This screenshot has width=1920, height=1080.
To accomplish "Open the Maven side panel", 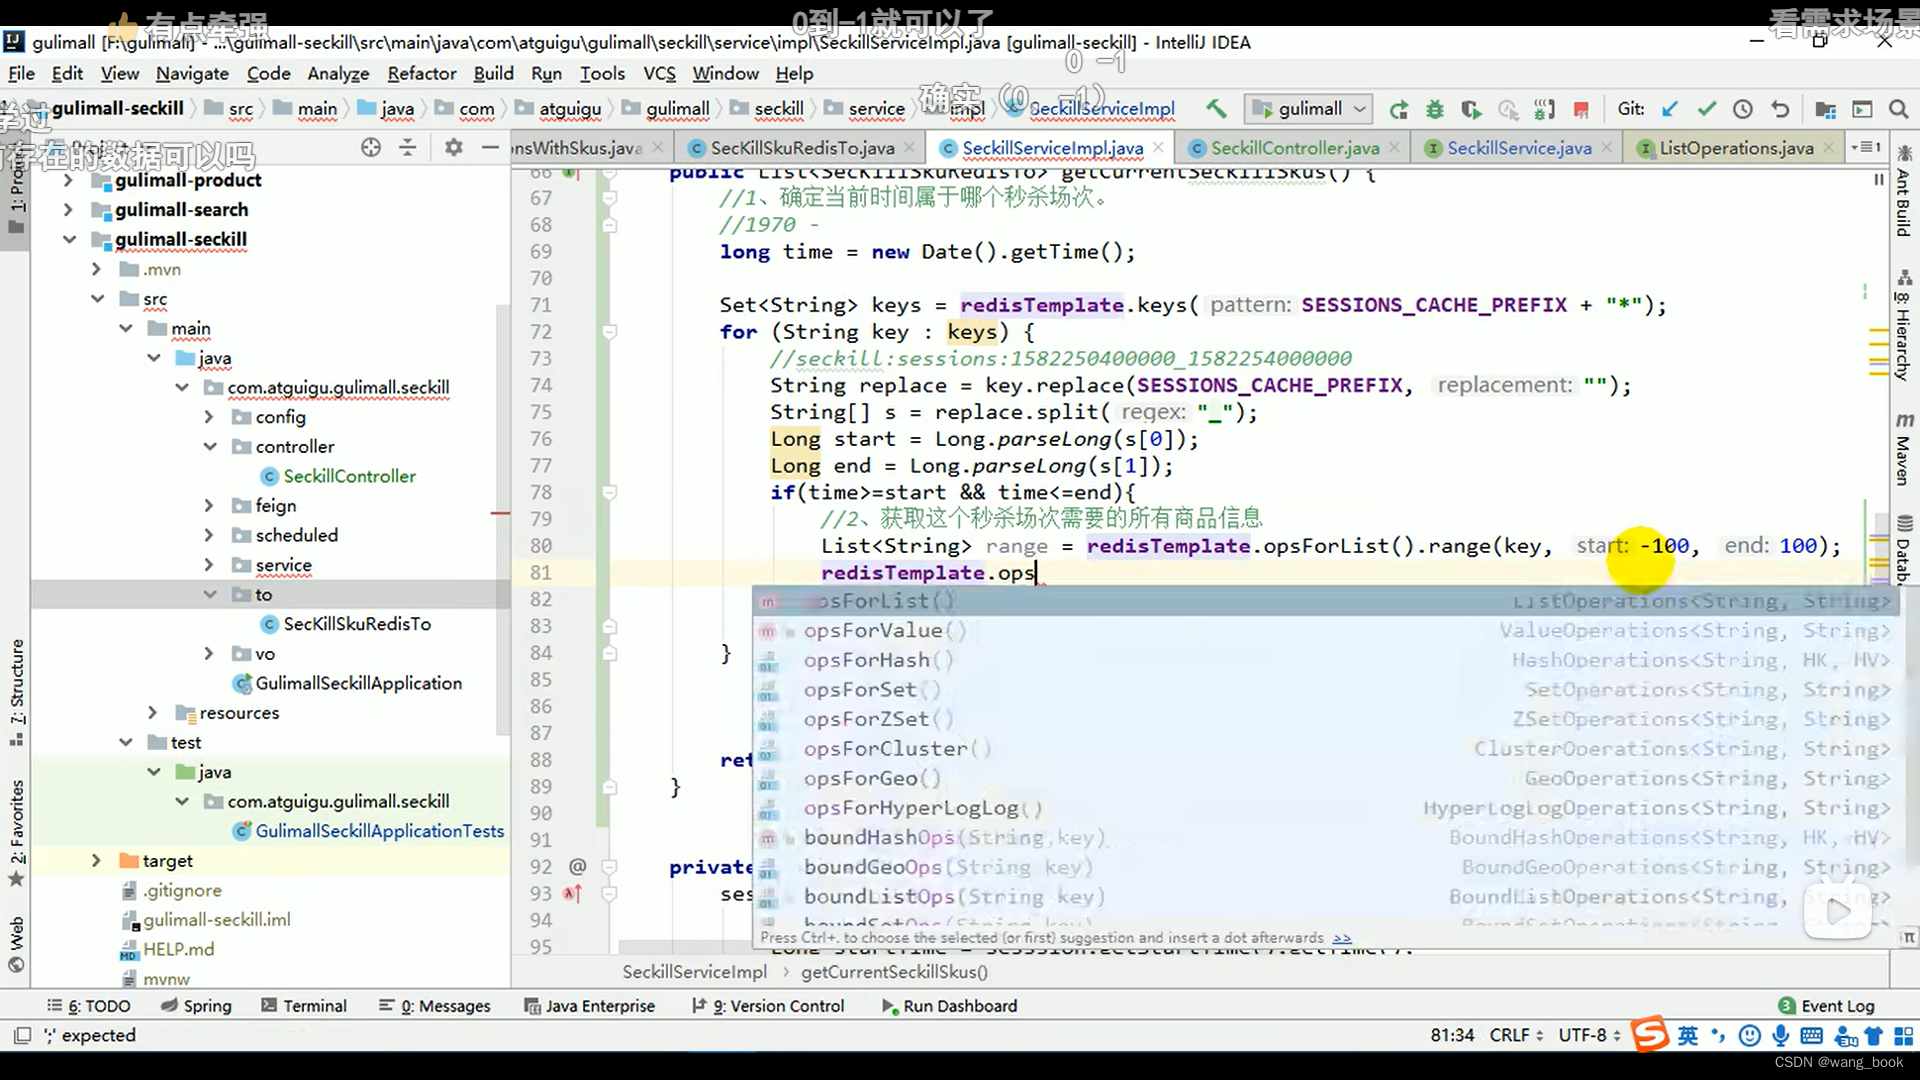I will point(1904,448).
